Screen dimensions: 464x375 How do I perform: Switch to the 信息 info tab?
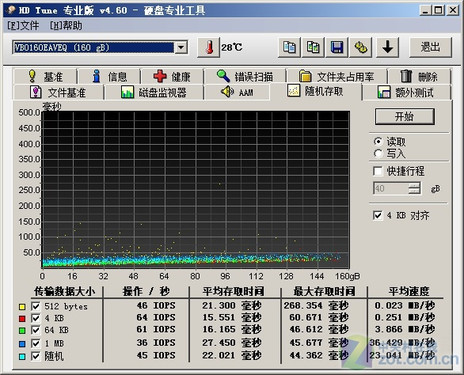109,77
